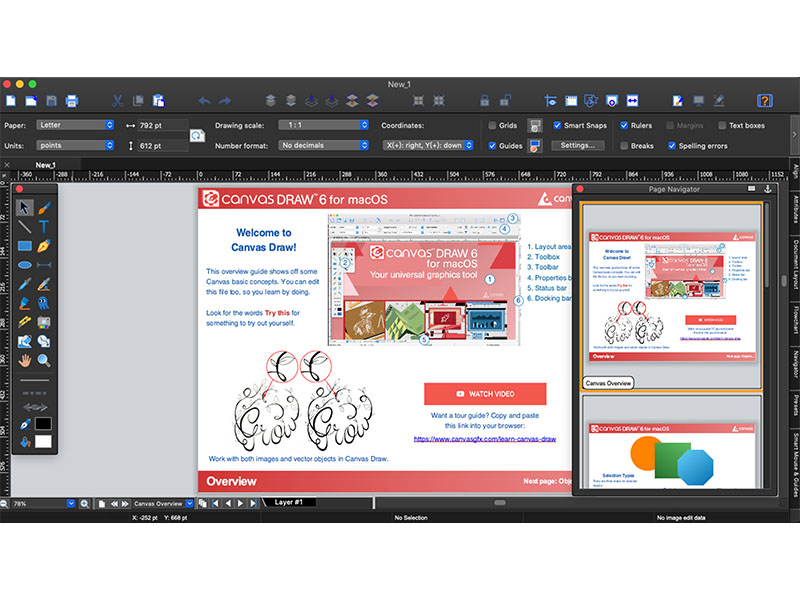Click the Print icon in toolbar
The height and width of the screenshot is (600, 800).
(72, 101)
